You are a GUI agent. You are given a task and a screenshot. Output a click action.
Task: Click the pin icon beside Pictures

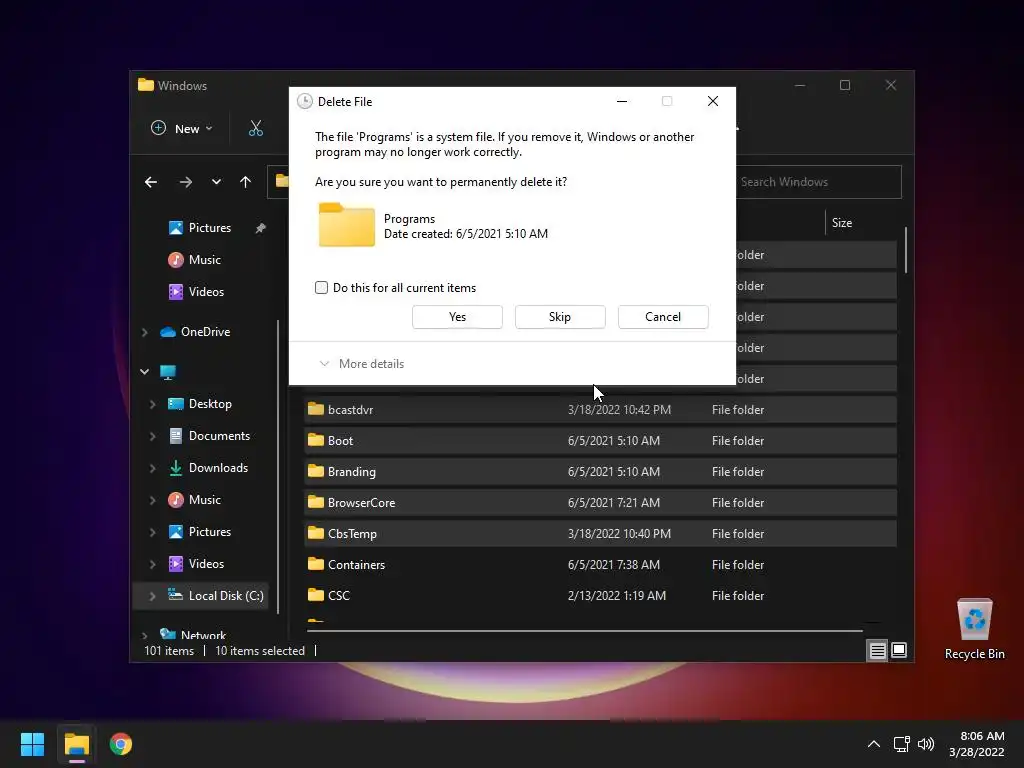(x=261, y=228)
